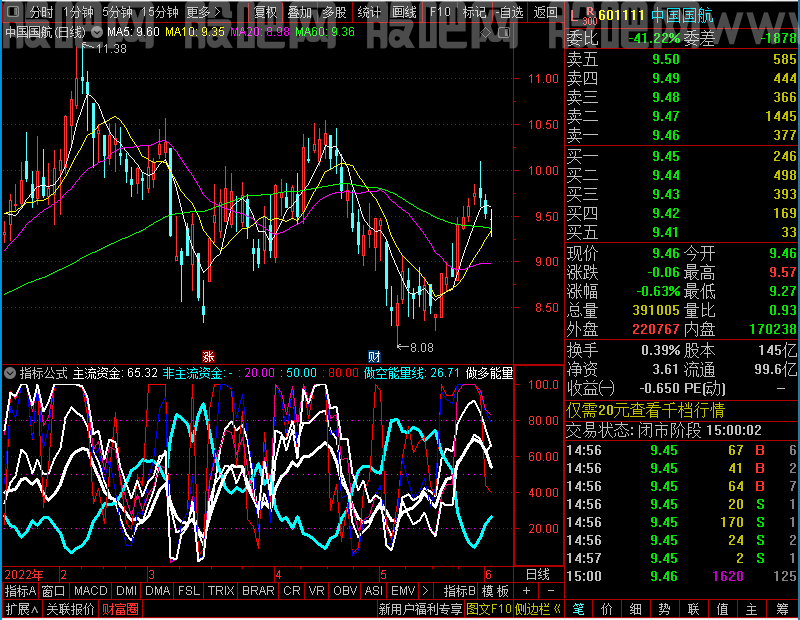
Task: Select the 值 value tab in sidebar
Action: [722, 609]
